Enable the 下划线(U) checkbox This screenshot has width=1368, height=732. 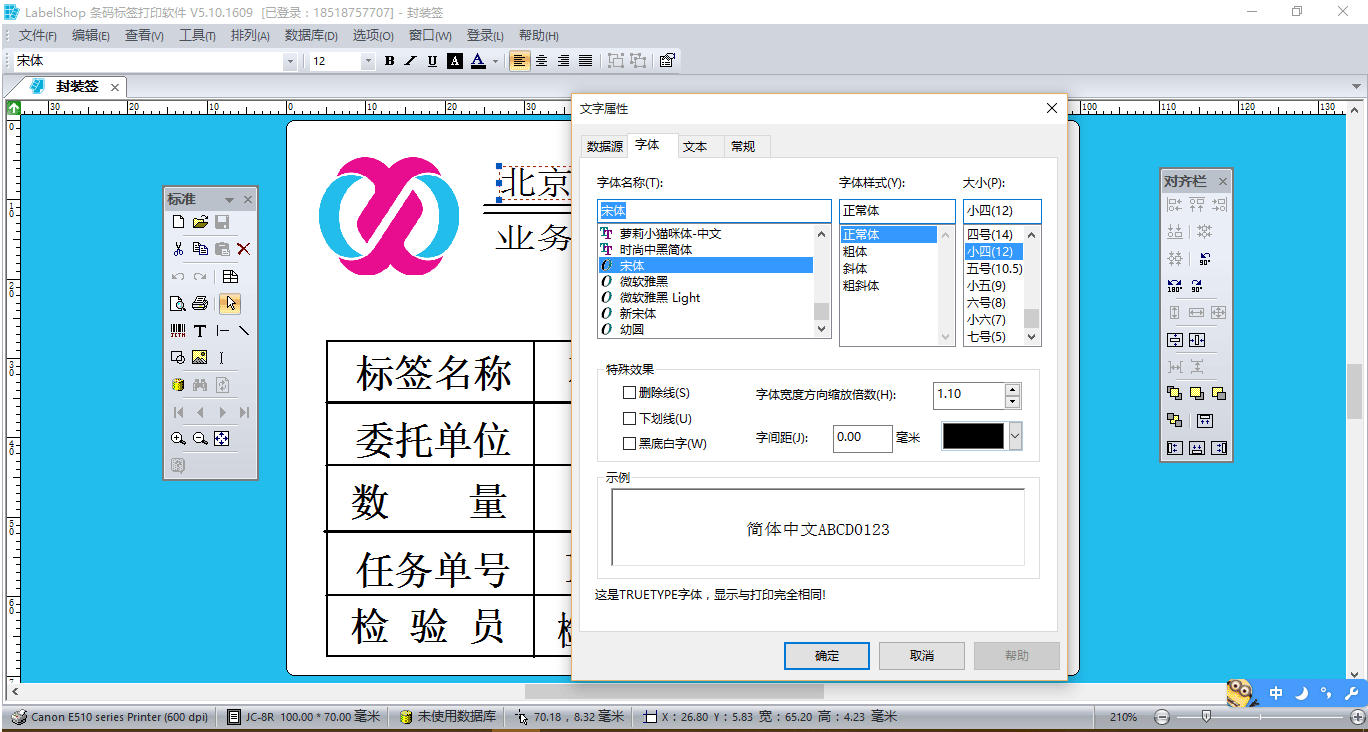[629, 419]
